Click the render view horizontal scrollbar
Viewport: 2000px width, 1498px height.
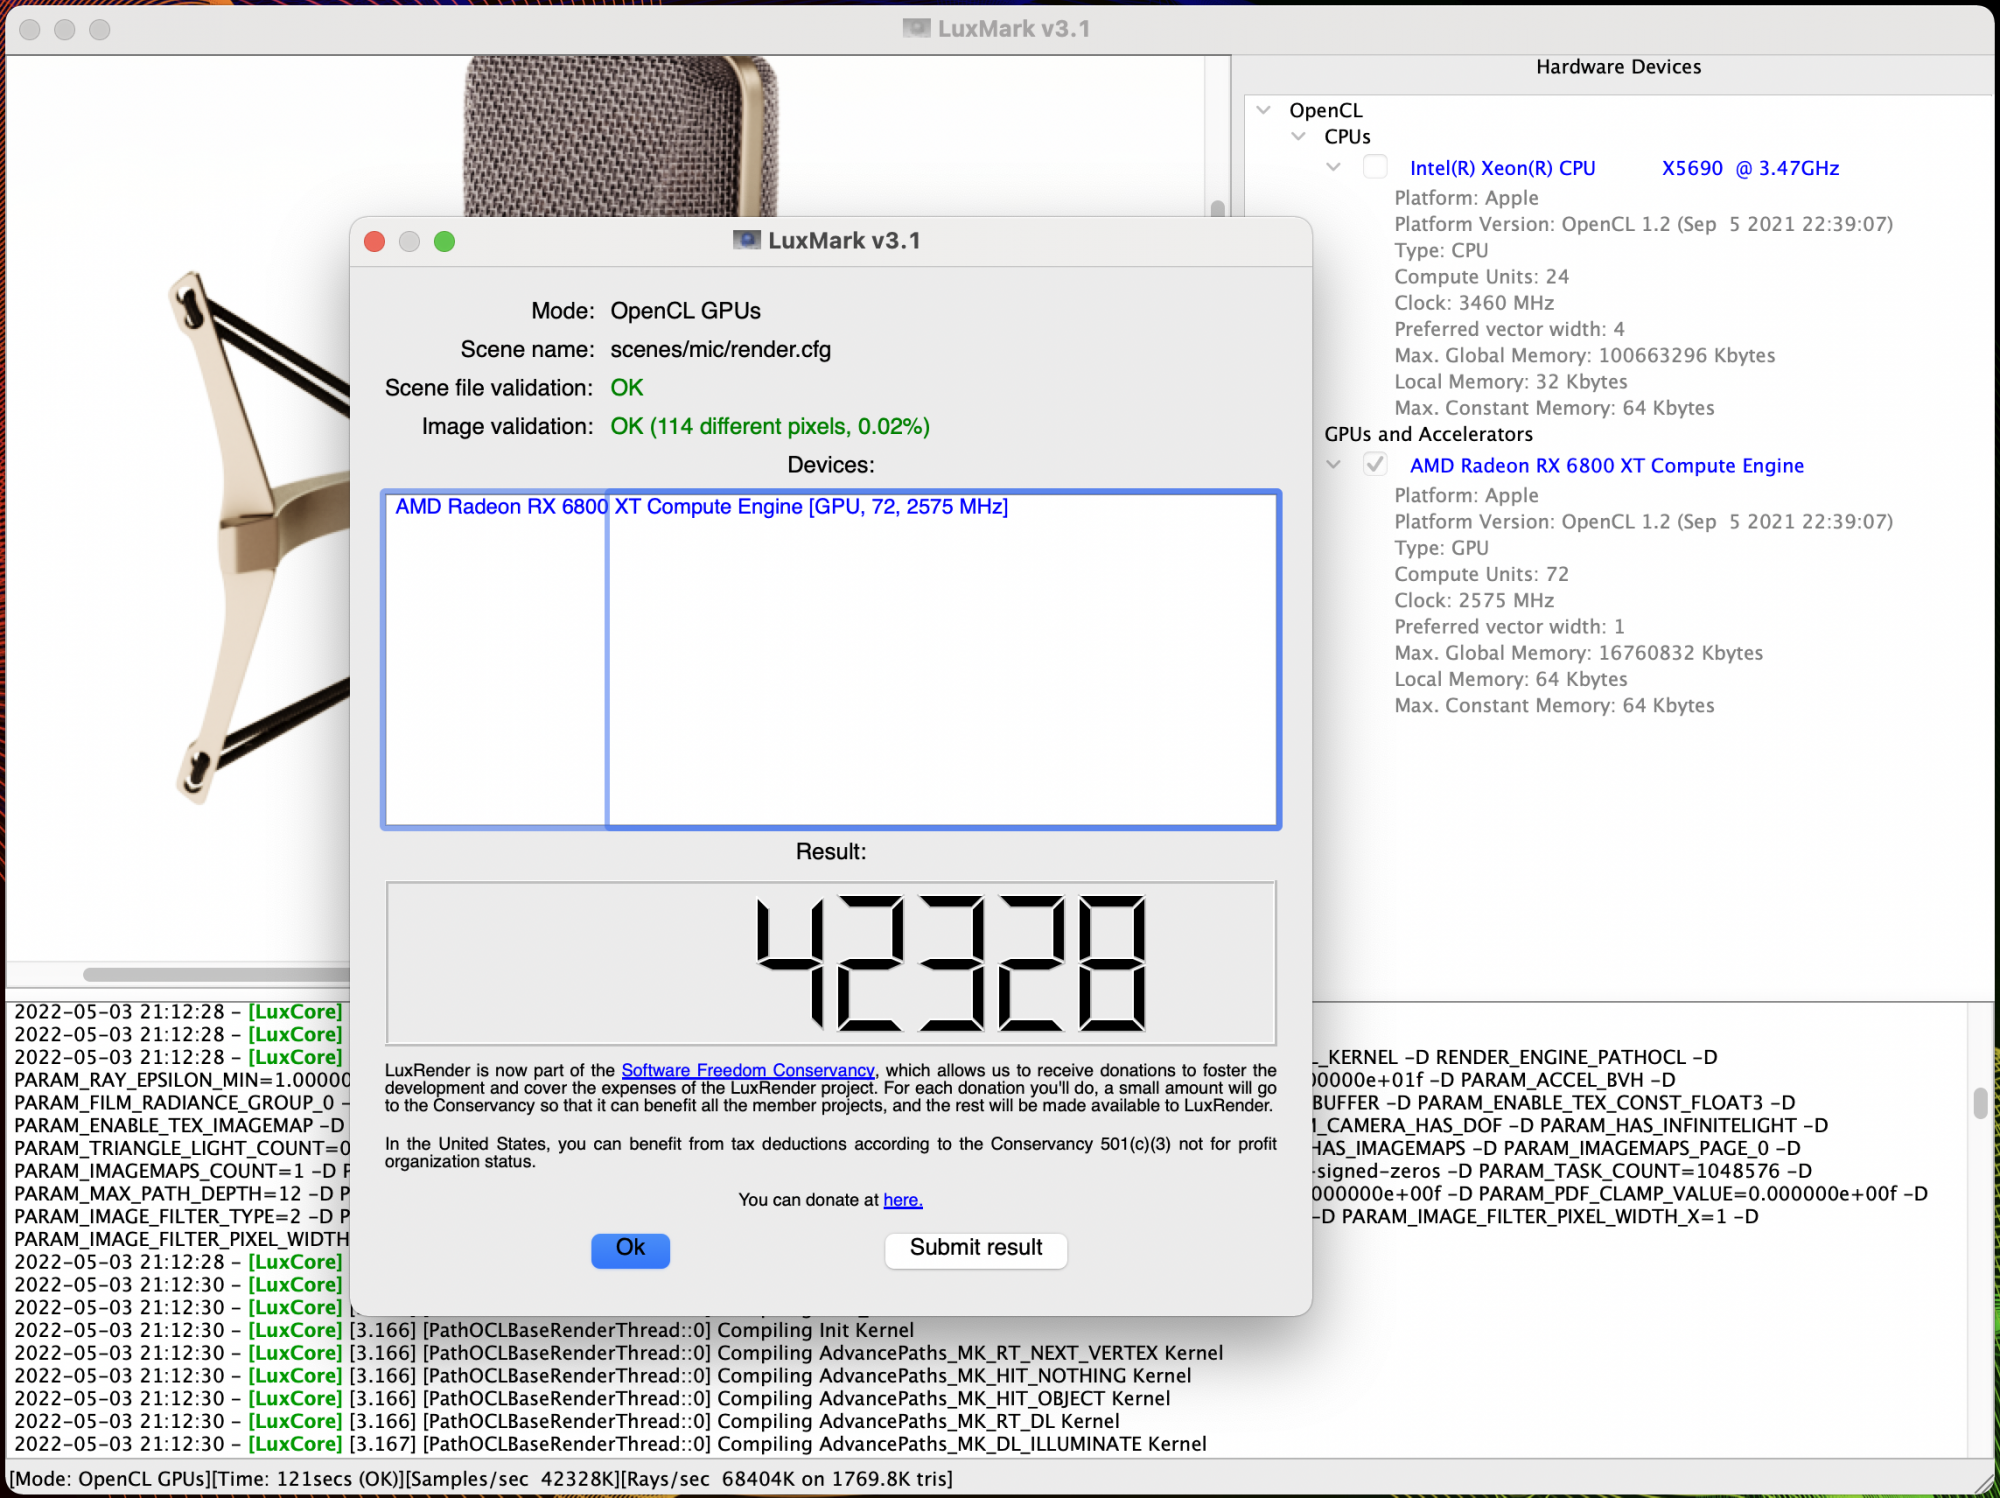[x=217, y=974]
